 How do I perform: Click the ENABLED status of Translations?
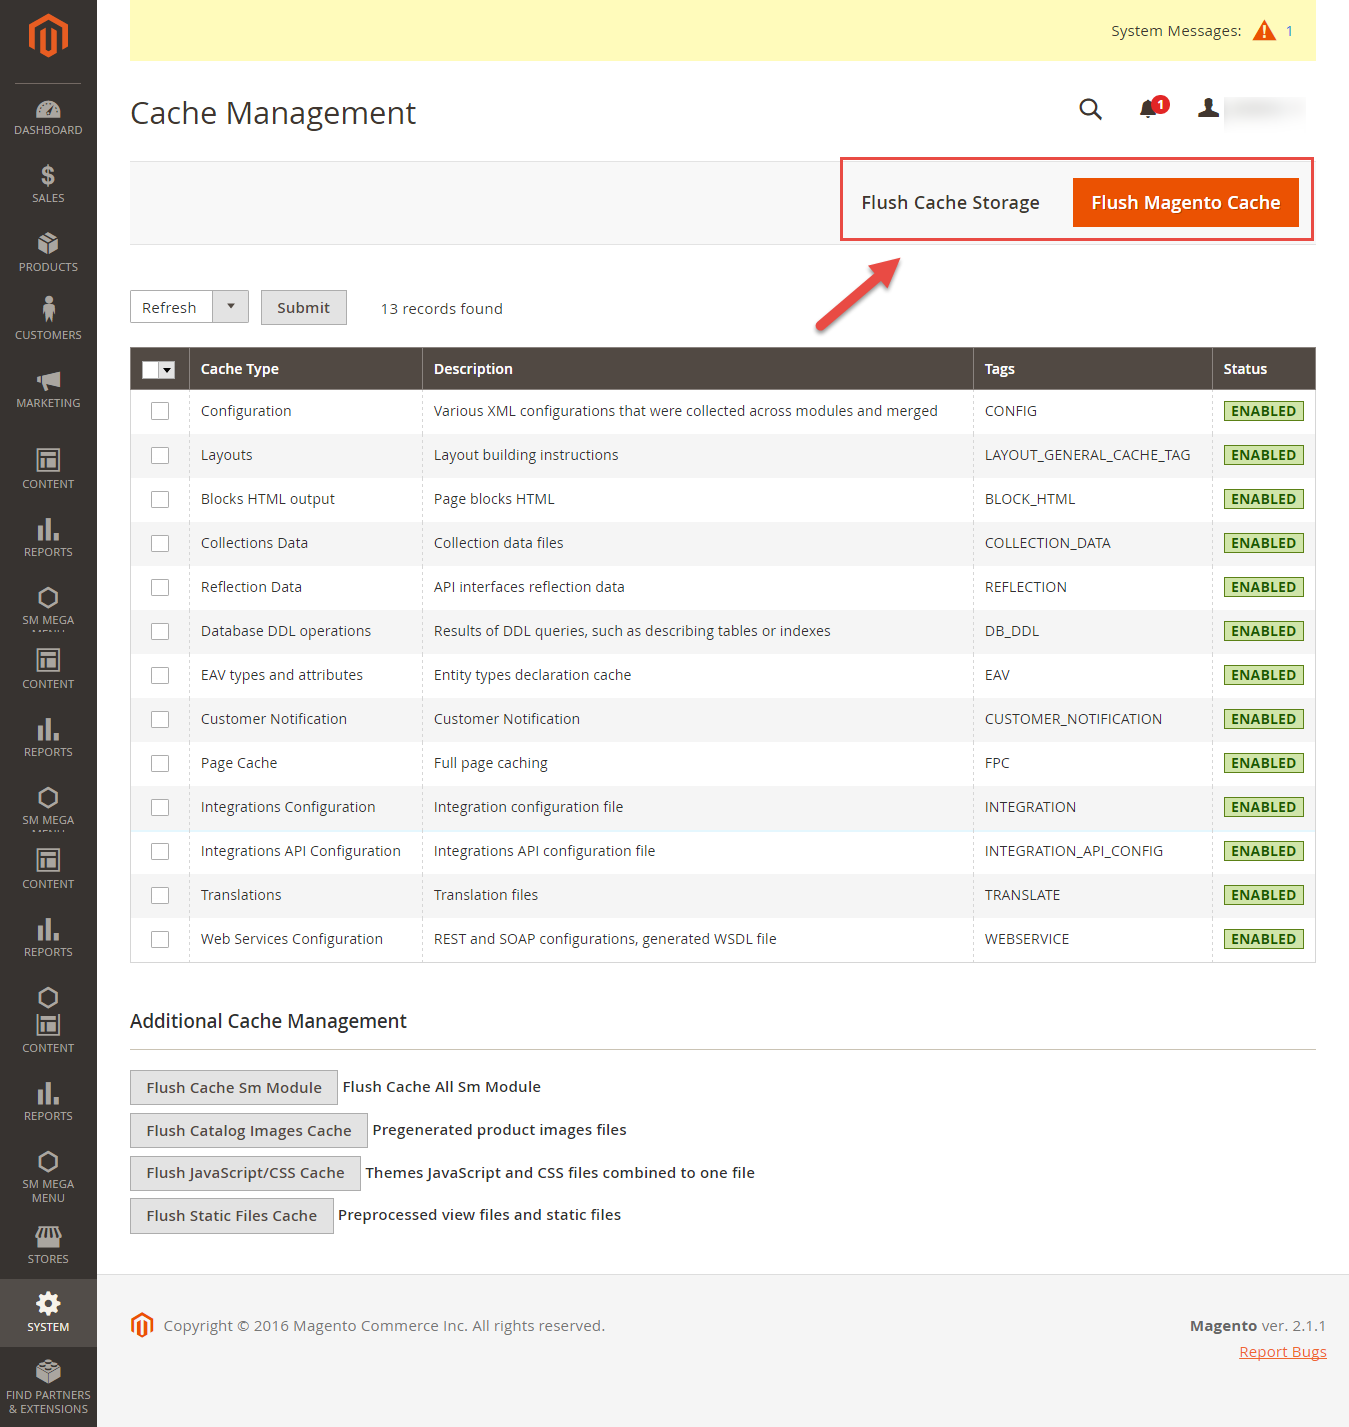point(1264,895)
